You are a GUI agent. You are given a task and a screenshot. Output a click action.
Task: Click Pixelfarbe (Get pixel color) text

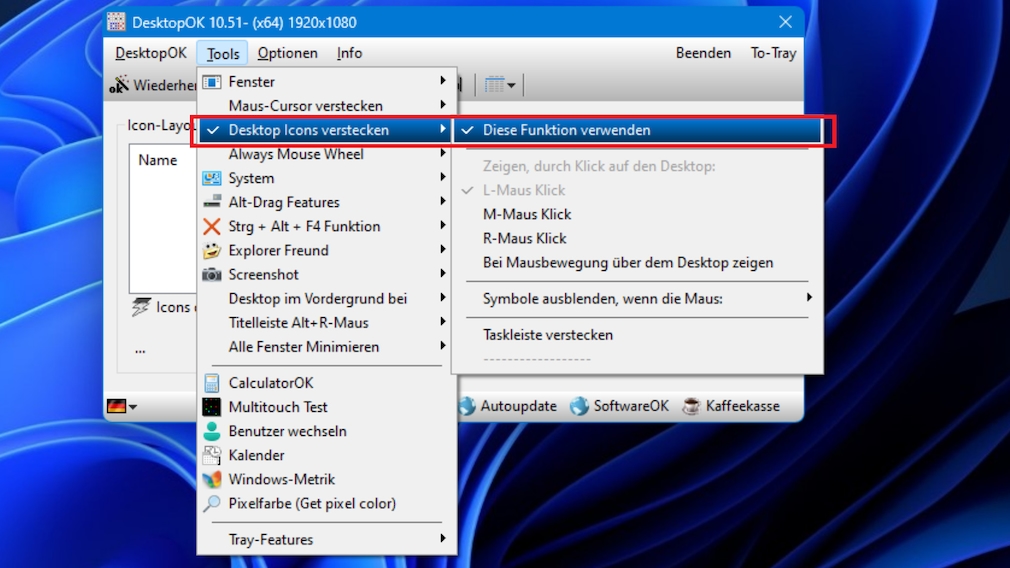(x=312, y=504)
